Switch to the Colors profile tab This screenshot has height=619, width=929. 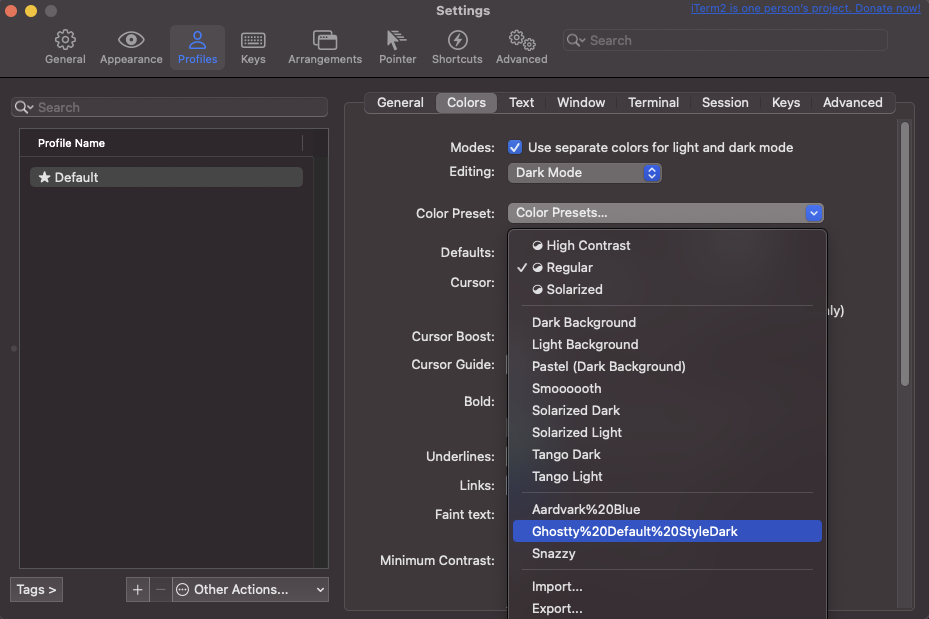pyautogui.click(x=466, y=102)
